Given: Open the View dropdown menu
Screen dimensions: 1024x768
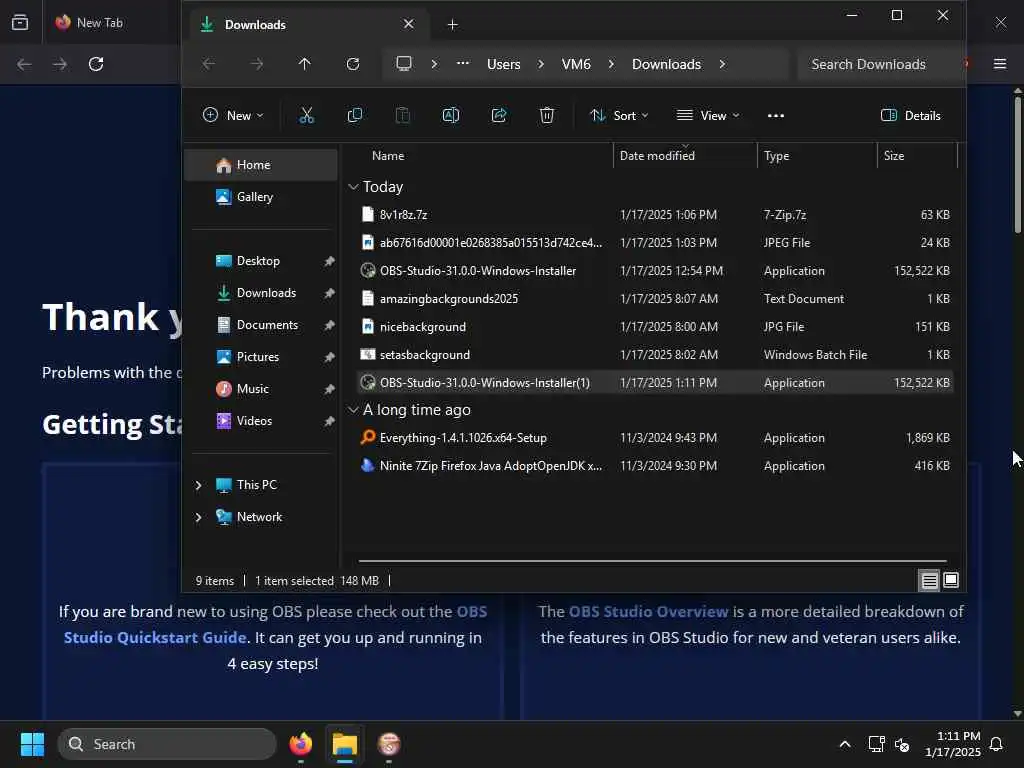Looking at the screenshot, I should [x=708, y=116].
